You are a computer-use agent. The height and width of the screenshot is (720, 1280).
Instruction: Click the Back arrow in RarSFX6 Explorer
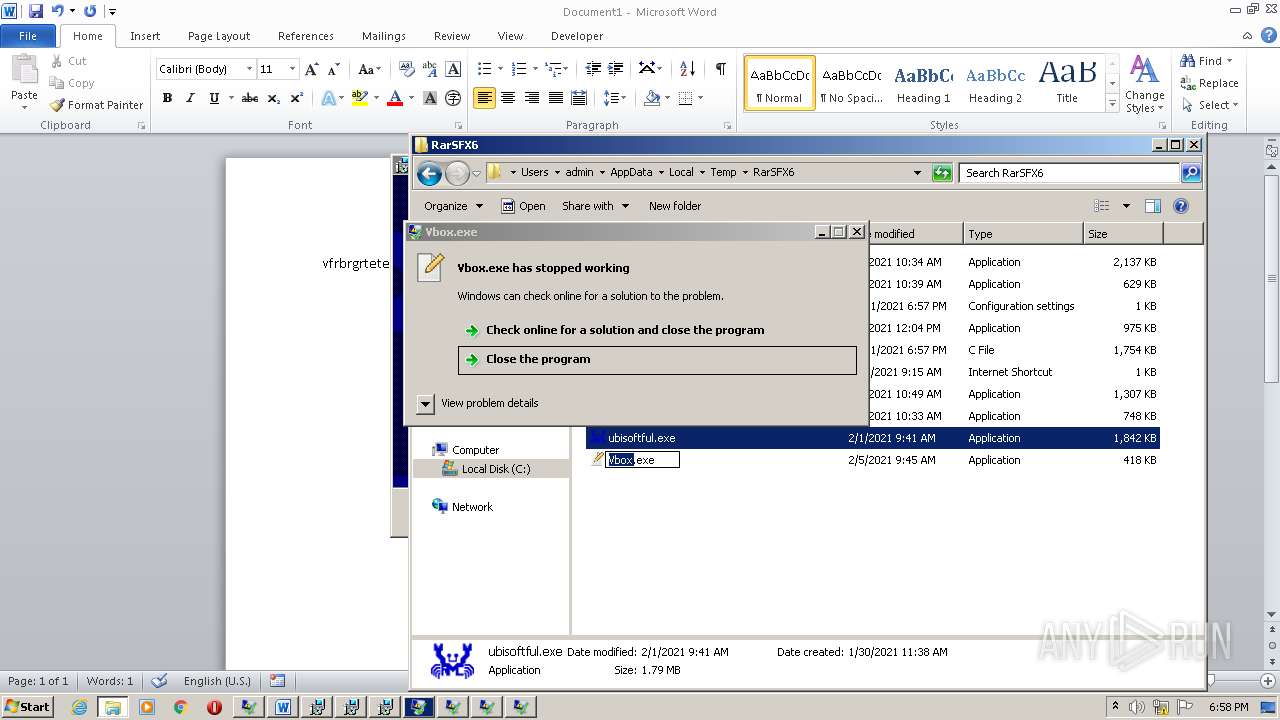pyautogui.click(x=429, y=173)
